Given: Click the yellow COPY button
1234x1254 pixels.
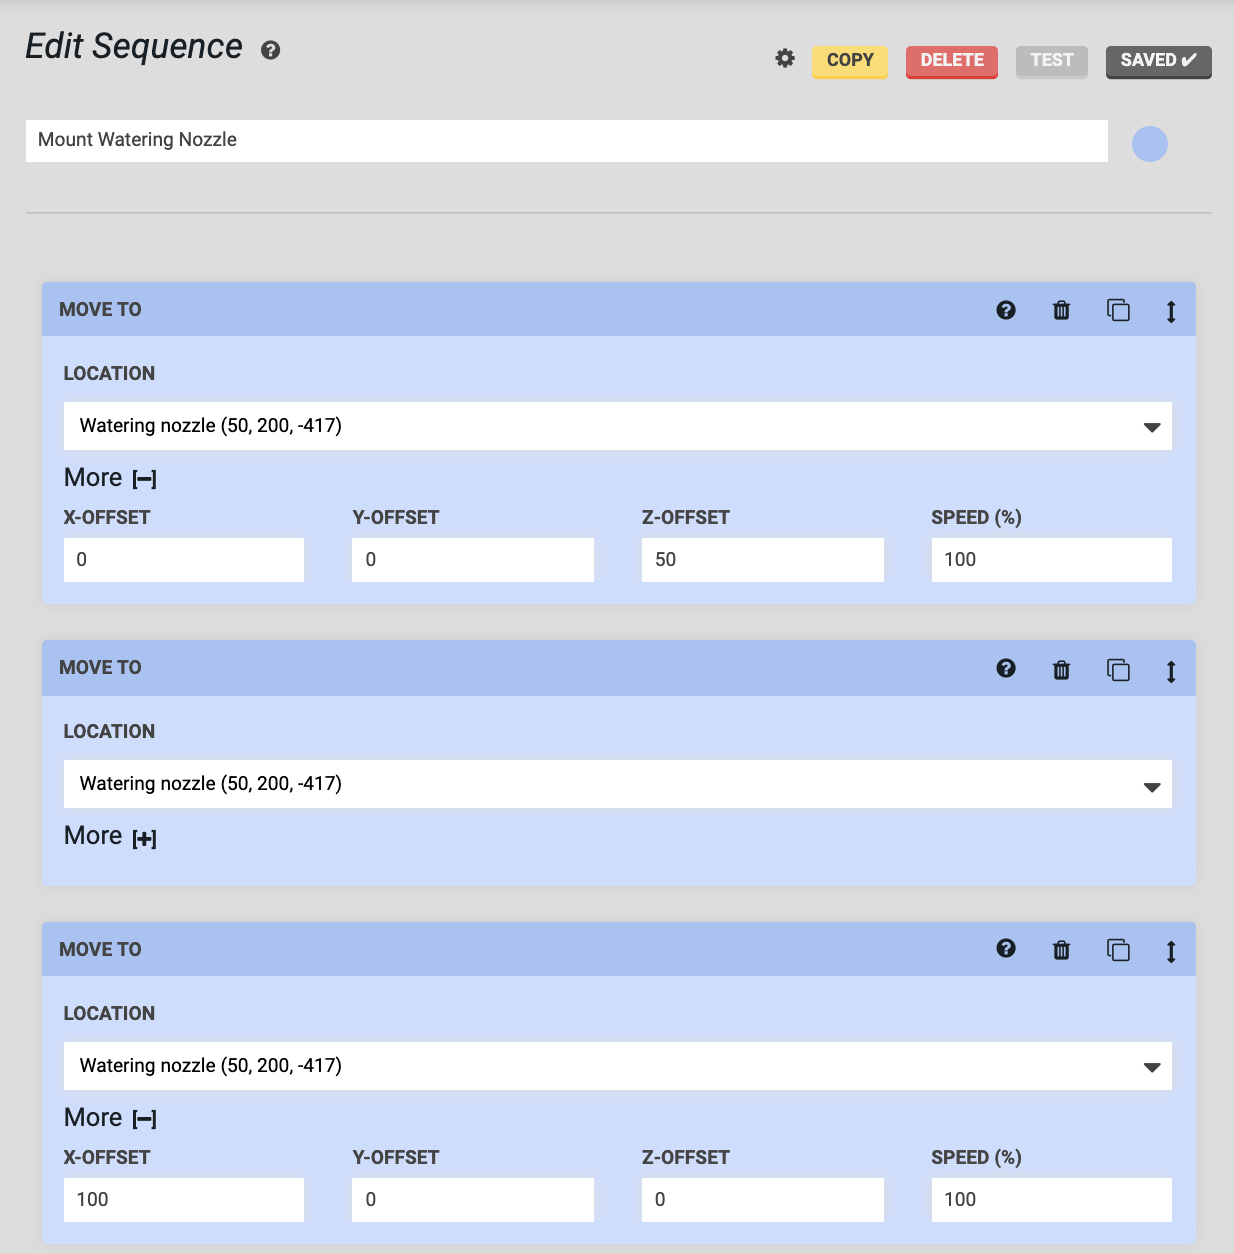Looking at the screenshot, I should coord(849,60).
